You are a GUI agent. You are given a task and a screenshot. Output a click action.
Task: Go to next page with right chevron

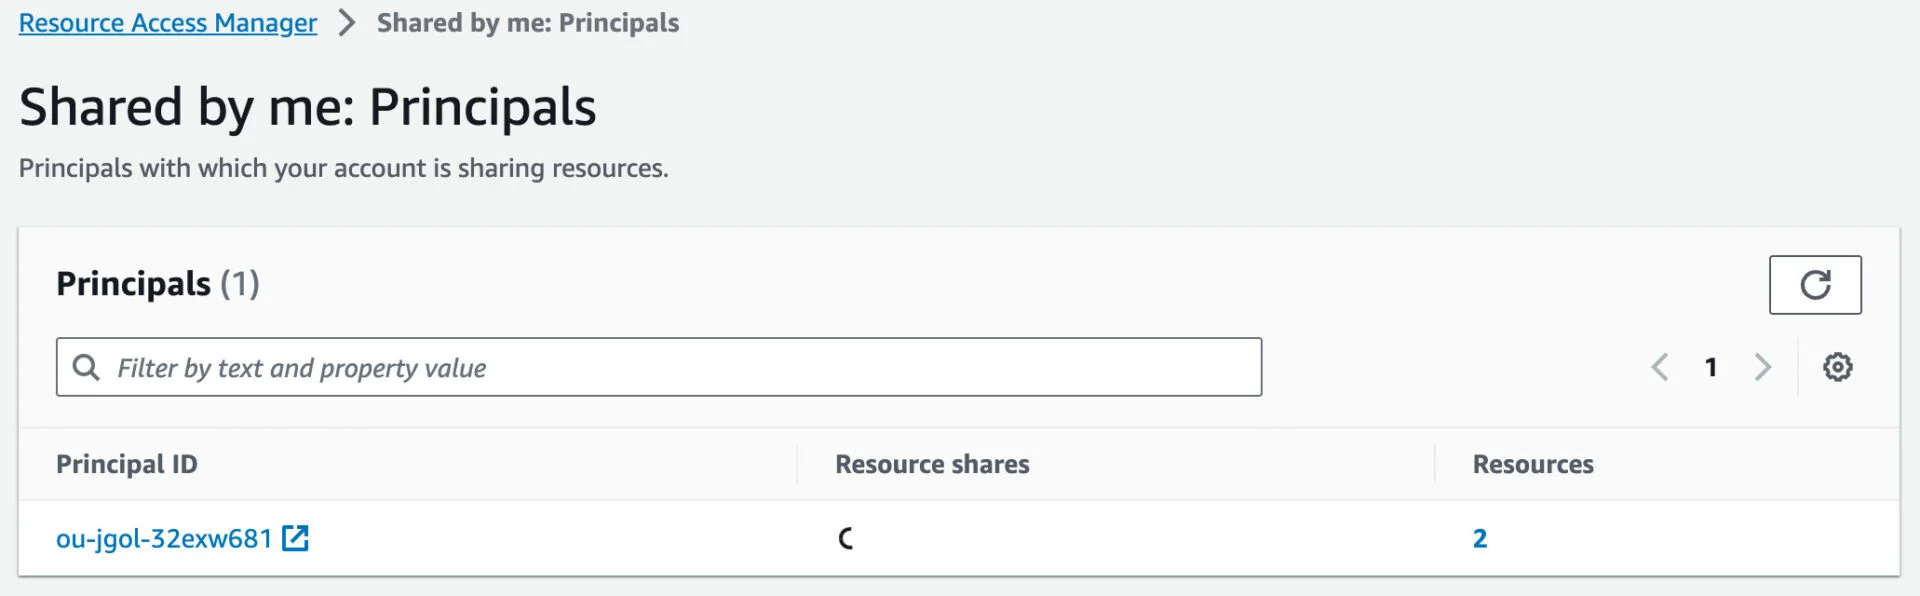click(1762, 367)
